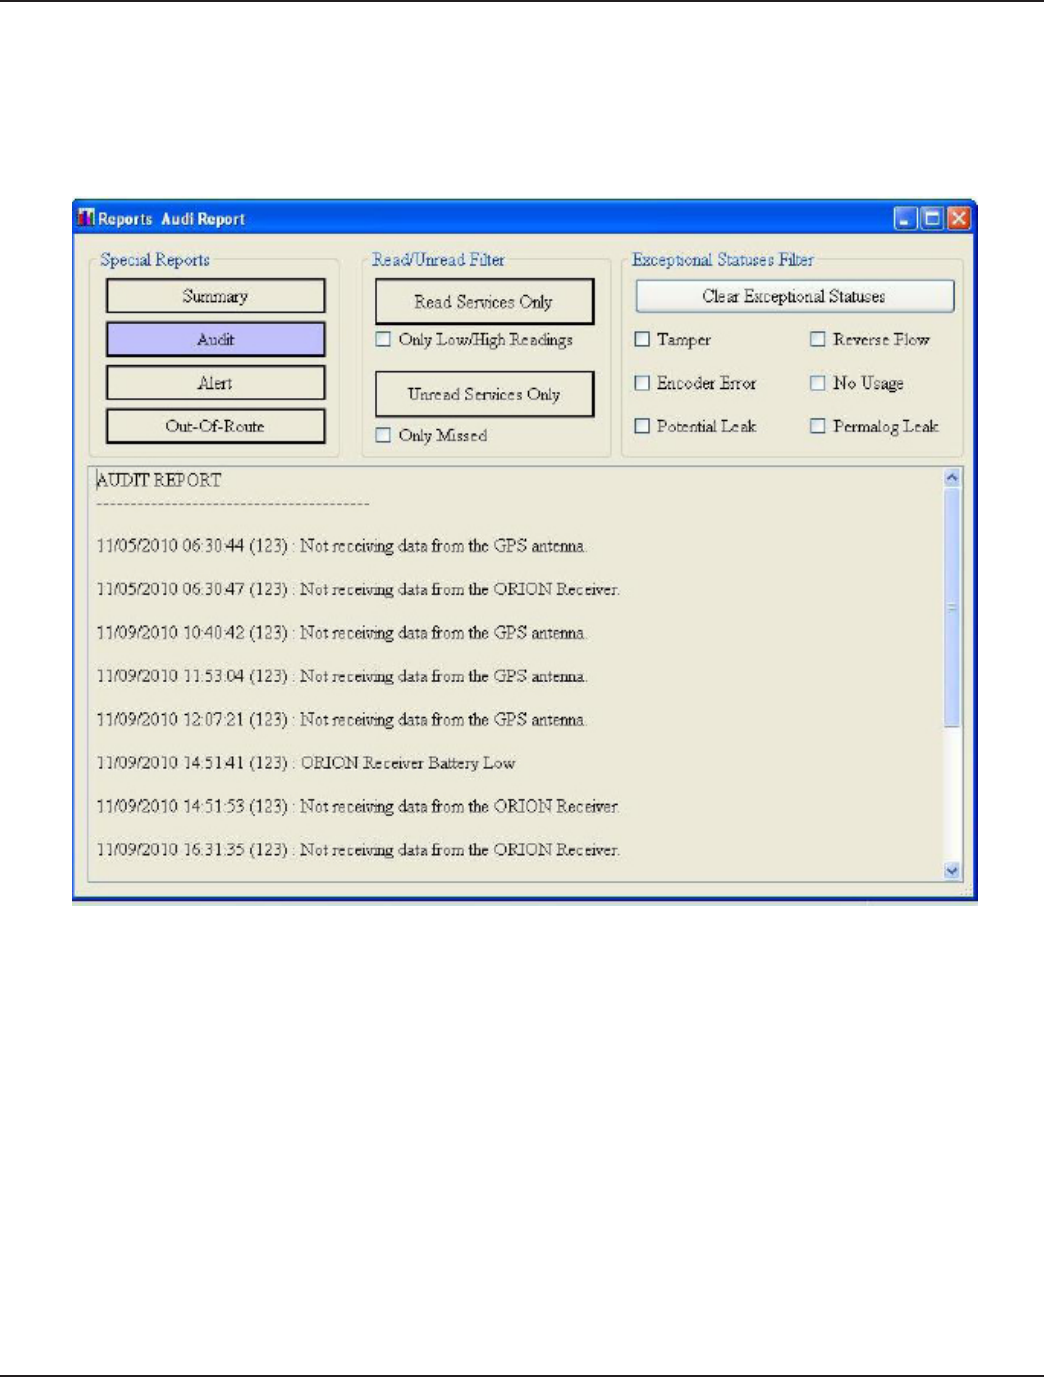Filter by Read Services Only
This screenshot has height=1377, width=1044.
484,302
